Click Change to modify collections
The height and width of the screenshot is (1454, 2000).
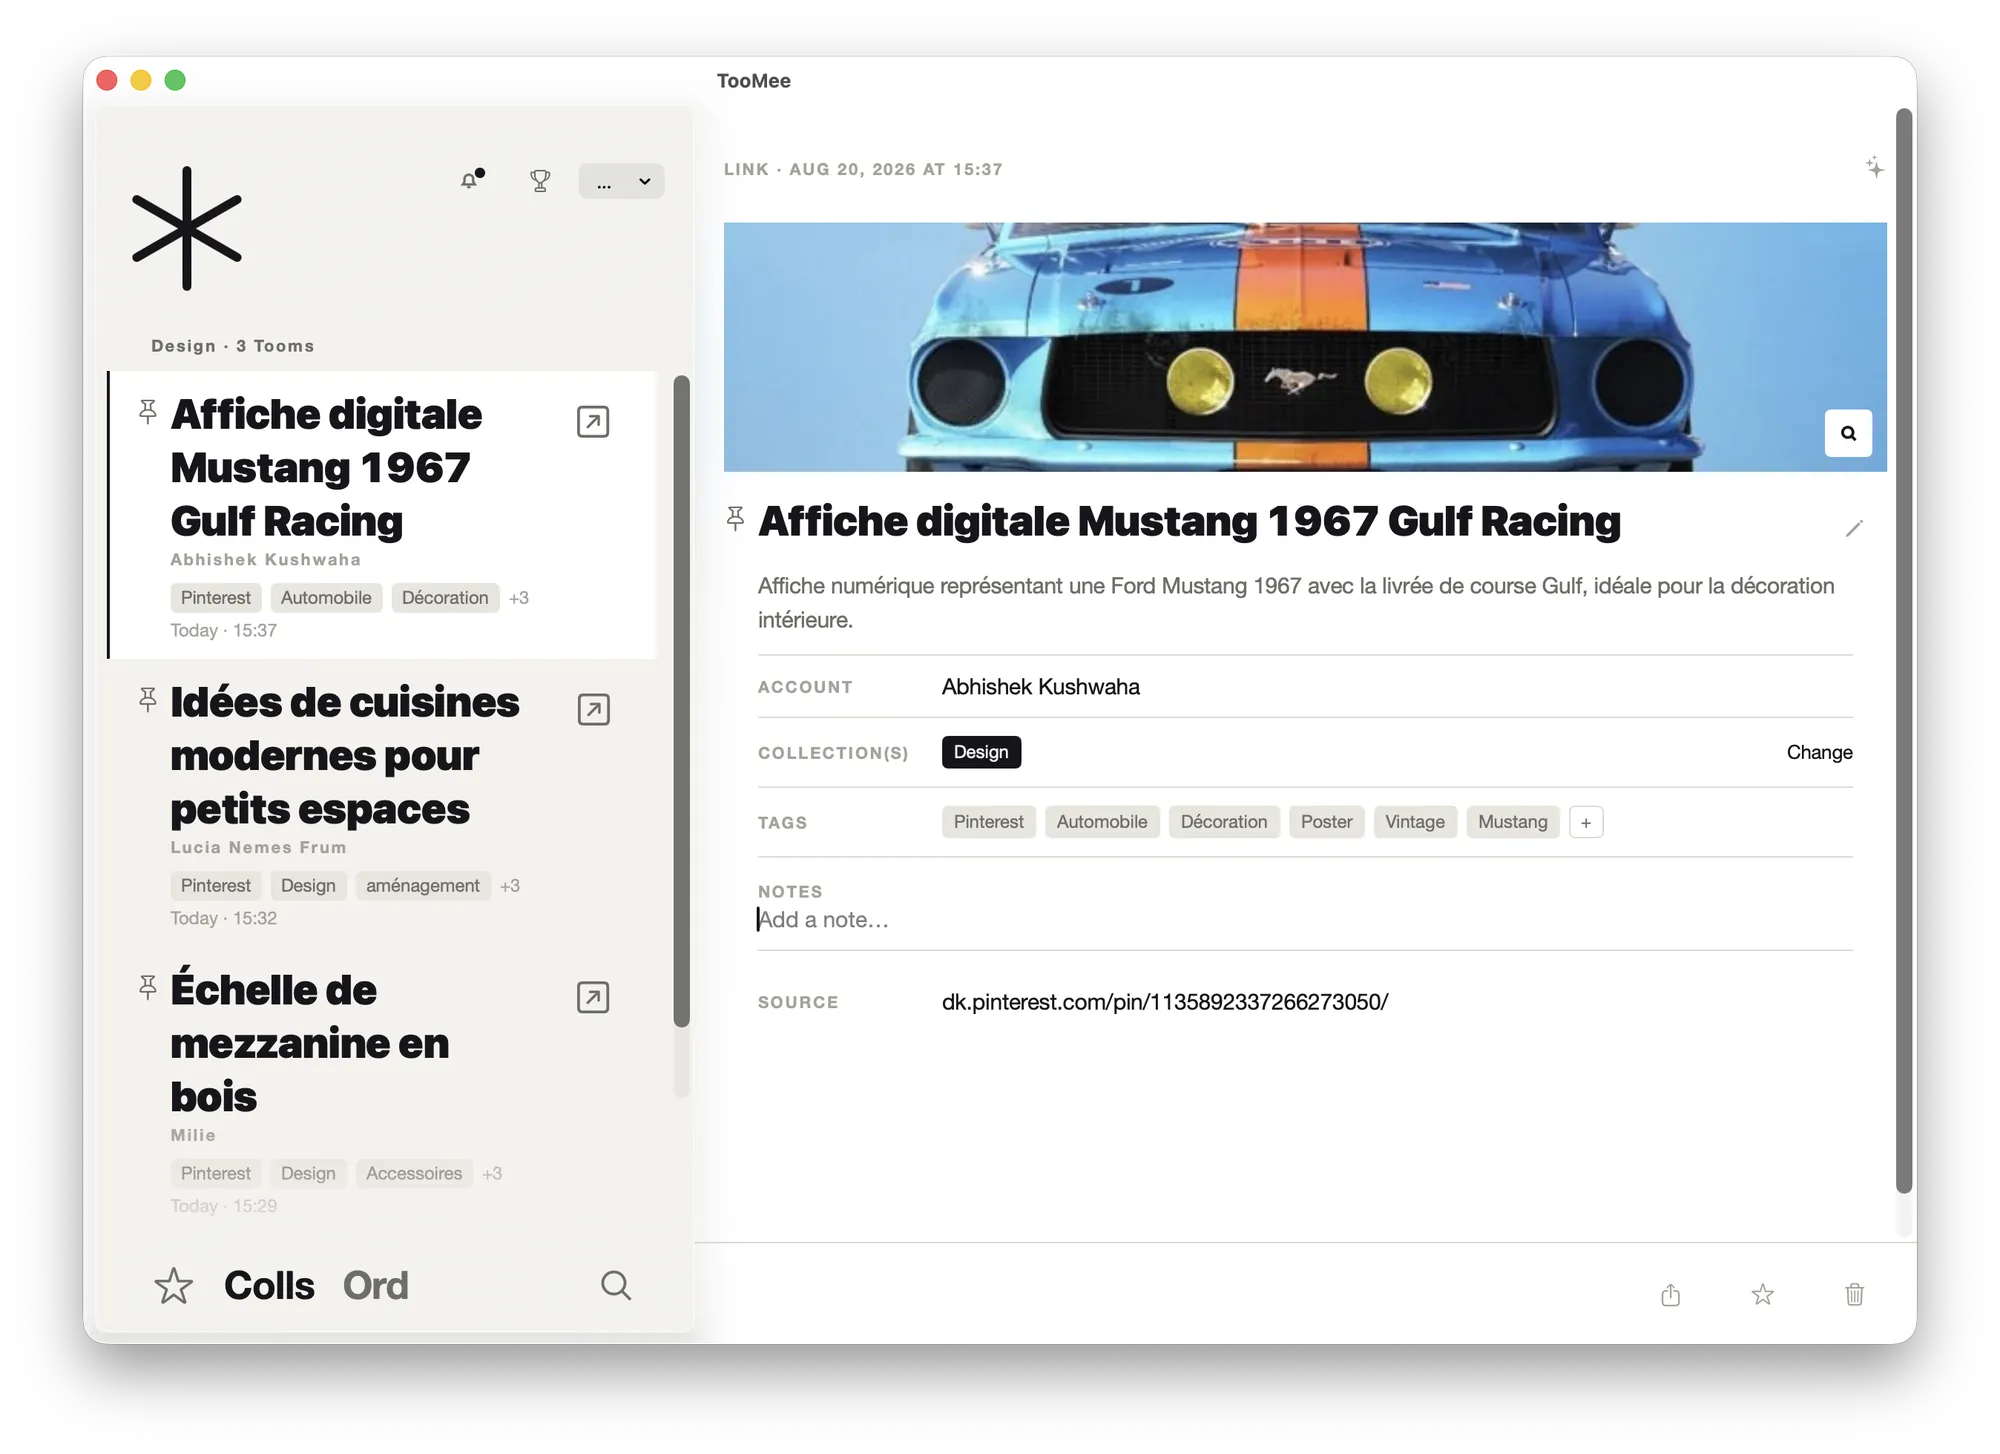[1819, 752]
